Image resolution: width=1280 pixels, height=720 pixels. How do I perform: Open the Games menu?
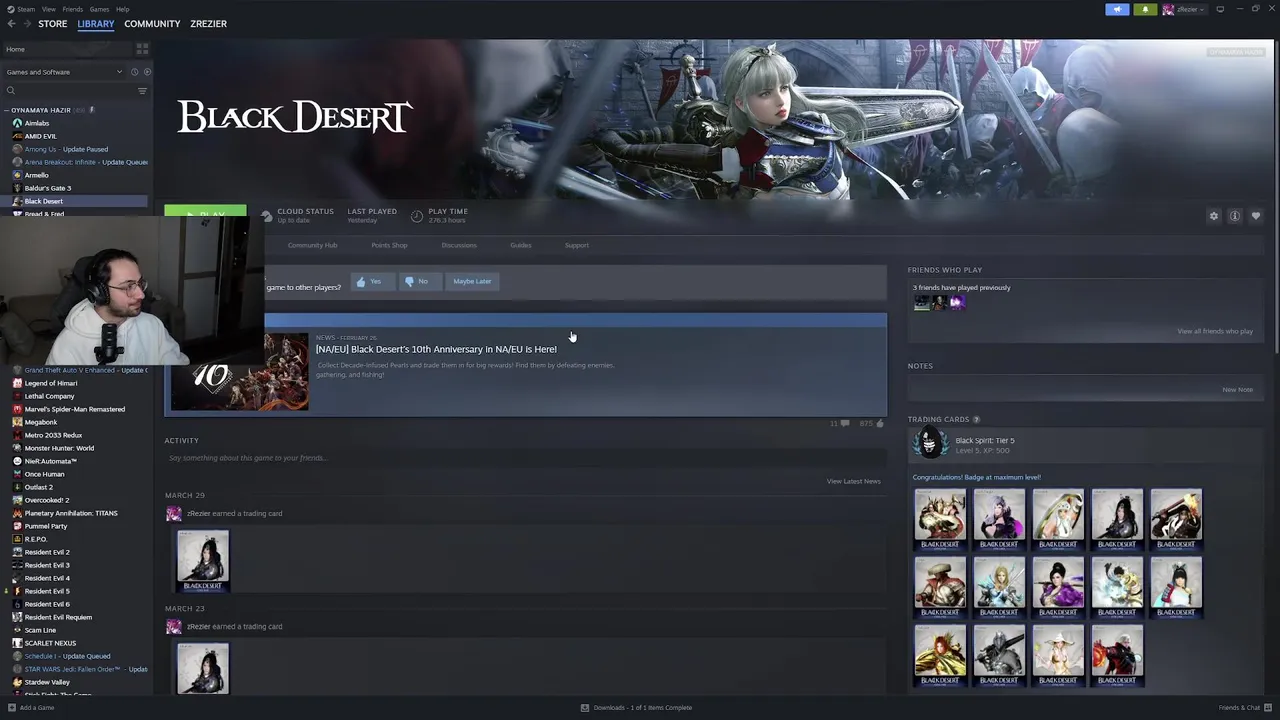(x=99, y=9)
